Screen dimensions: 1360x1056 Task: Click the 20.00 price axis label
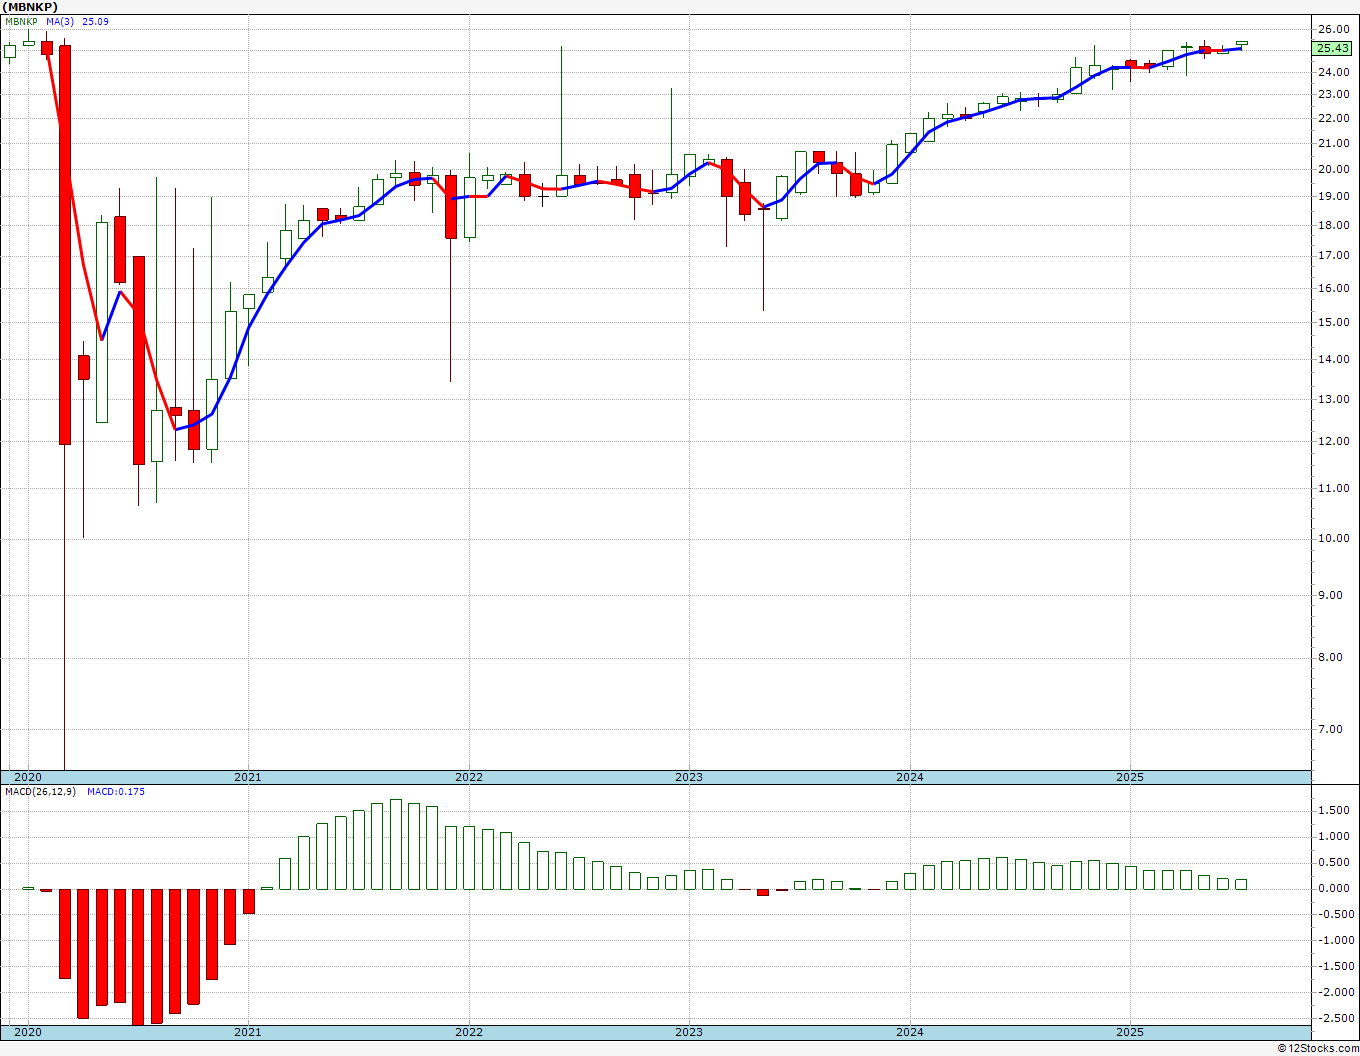click(x=1333, y=170)
